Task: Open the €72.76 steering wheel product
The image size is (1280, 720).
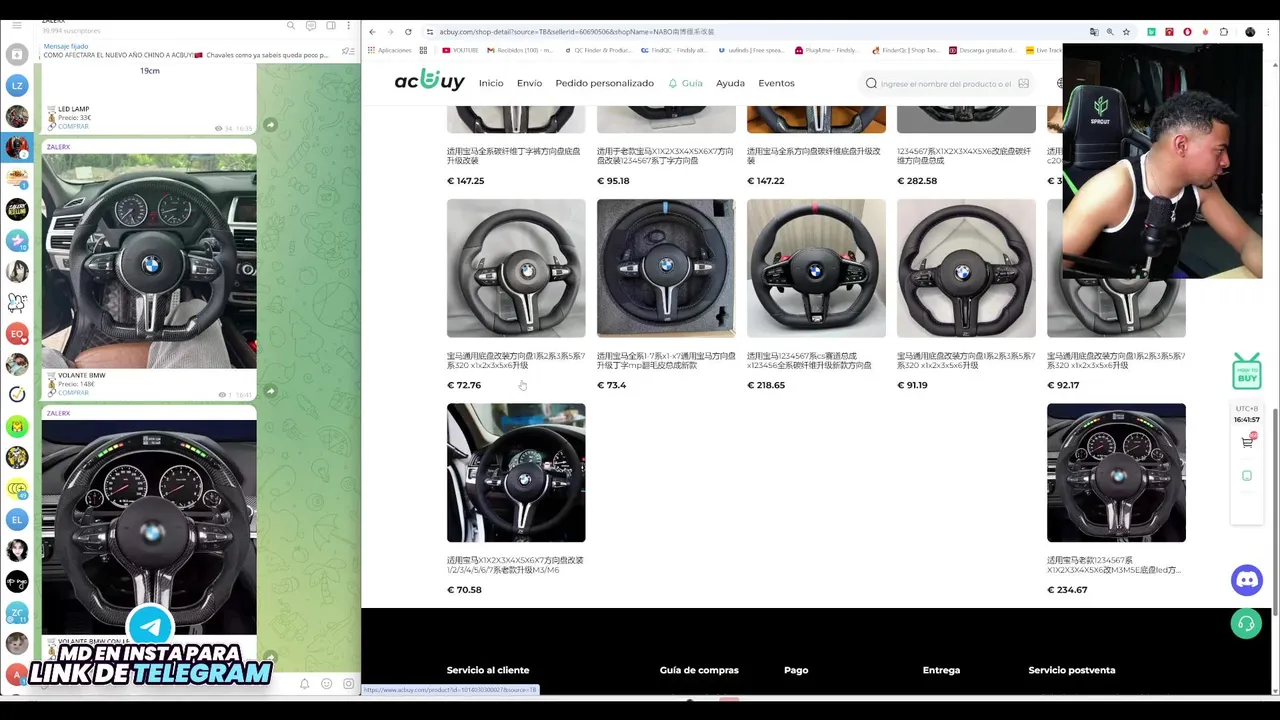Action: 516,268
